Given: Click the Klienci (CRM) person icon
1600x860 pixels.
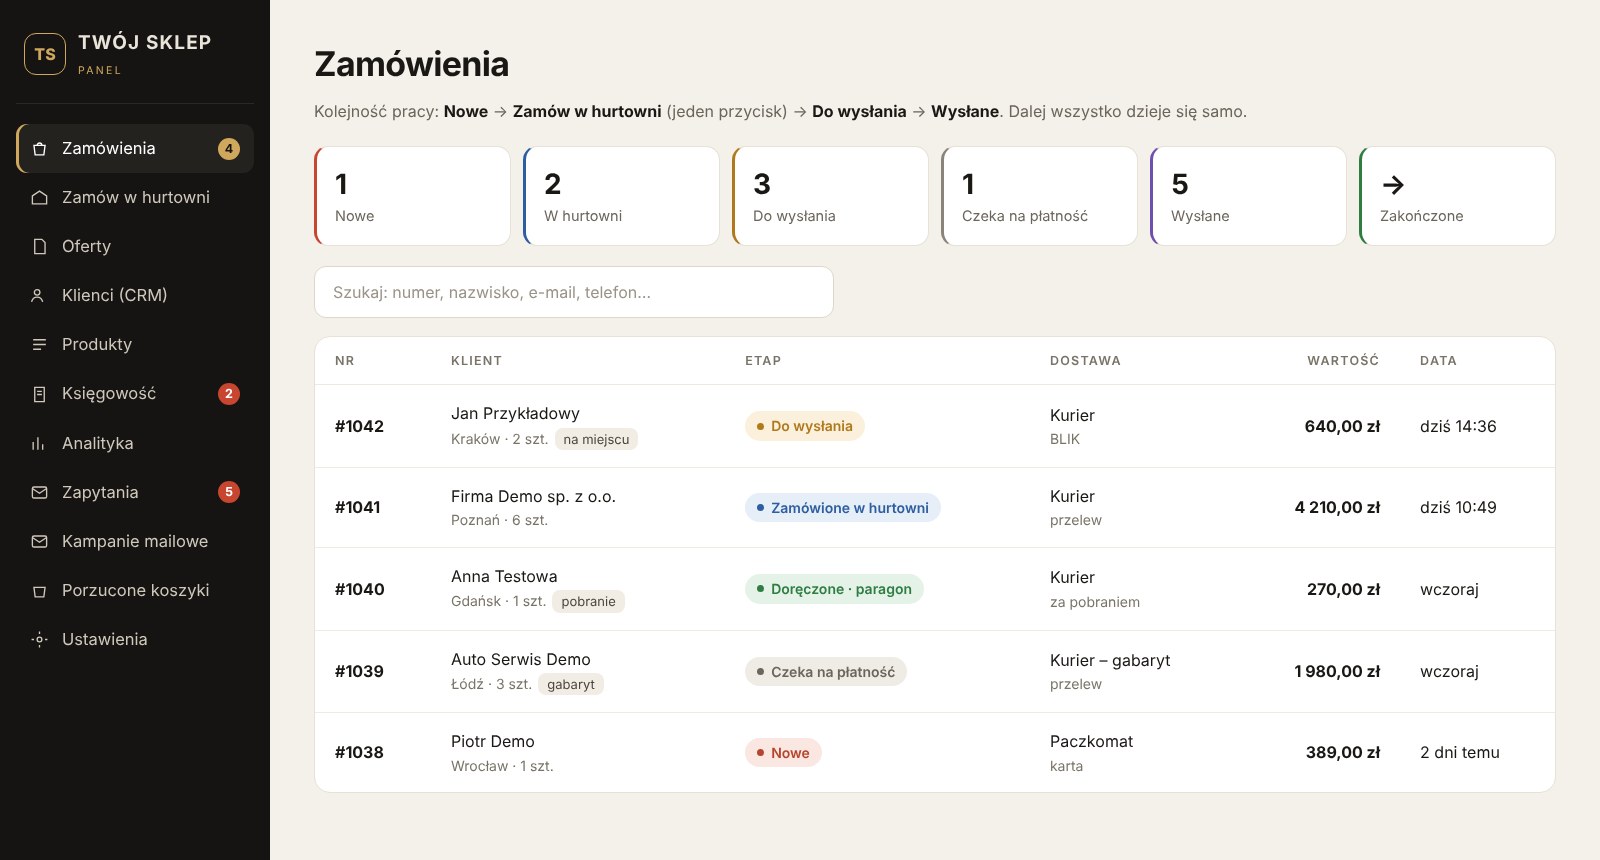Looking at the screenshot, I should click(38, 296).
